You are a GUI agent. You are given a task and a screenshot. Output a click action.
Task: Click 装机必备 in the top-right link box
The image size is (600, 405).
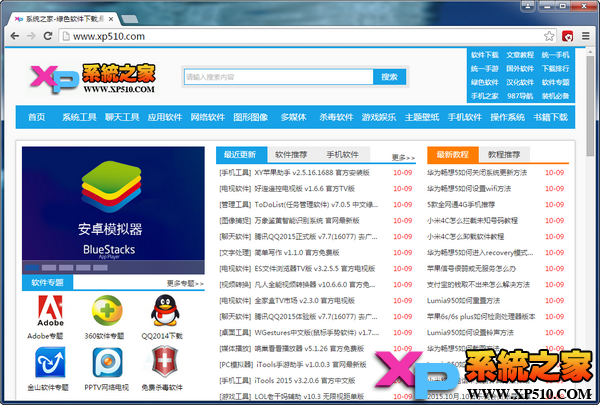coord(555,96)
